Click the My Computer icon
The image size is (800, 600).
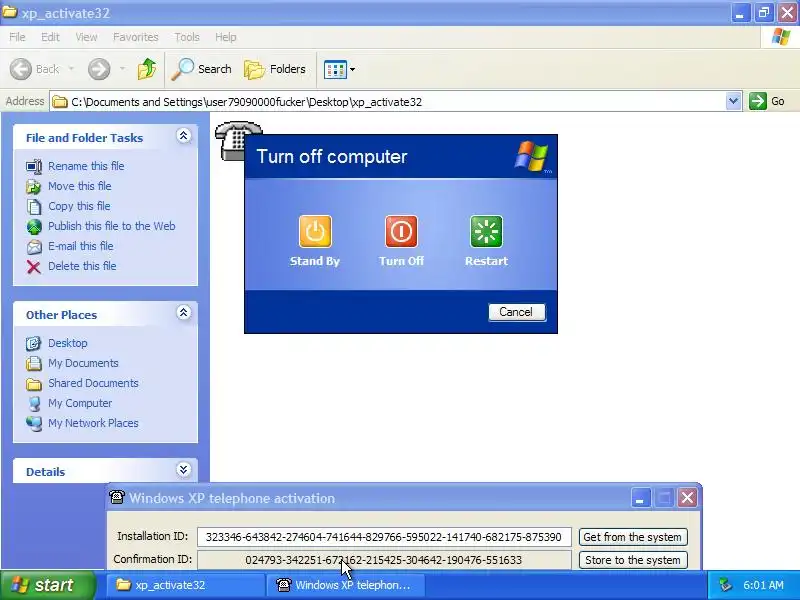[34, 404]
